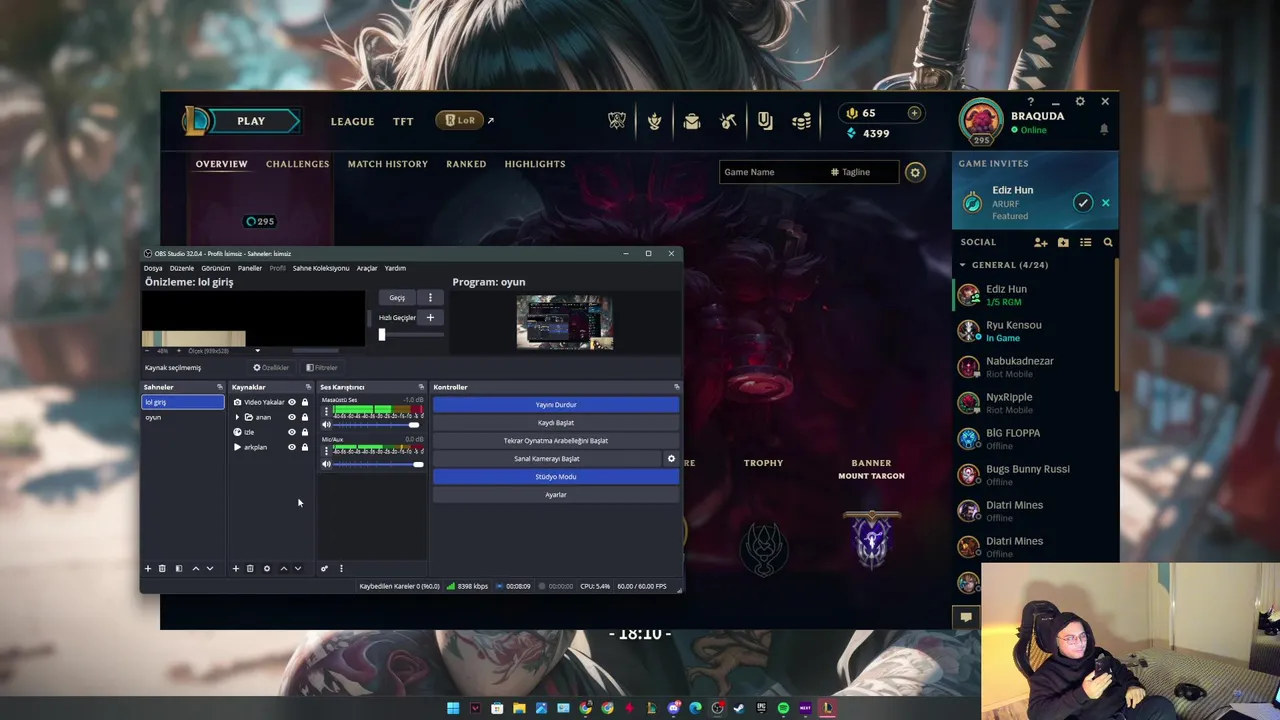The image size is (1280, 720).
Task: Click Kaydı Başlat button
Action: [556, 423]
